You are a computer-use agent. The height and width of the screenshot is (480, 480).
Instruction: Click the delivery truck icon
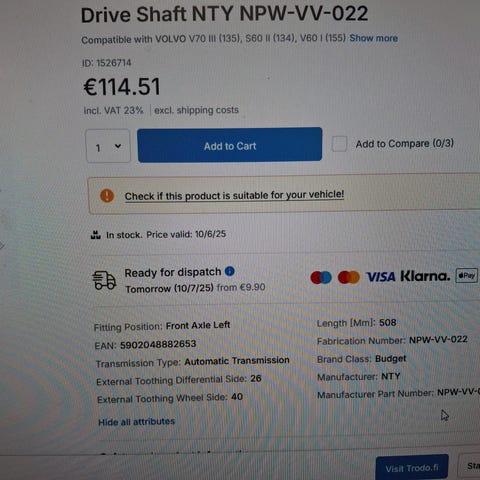tap(104, 280)
